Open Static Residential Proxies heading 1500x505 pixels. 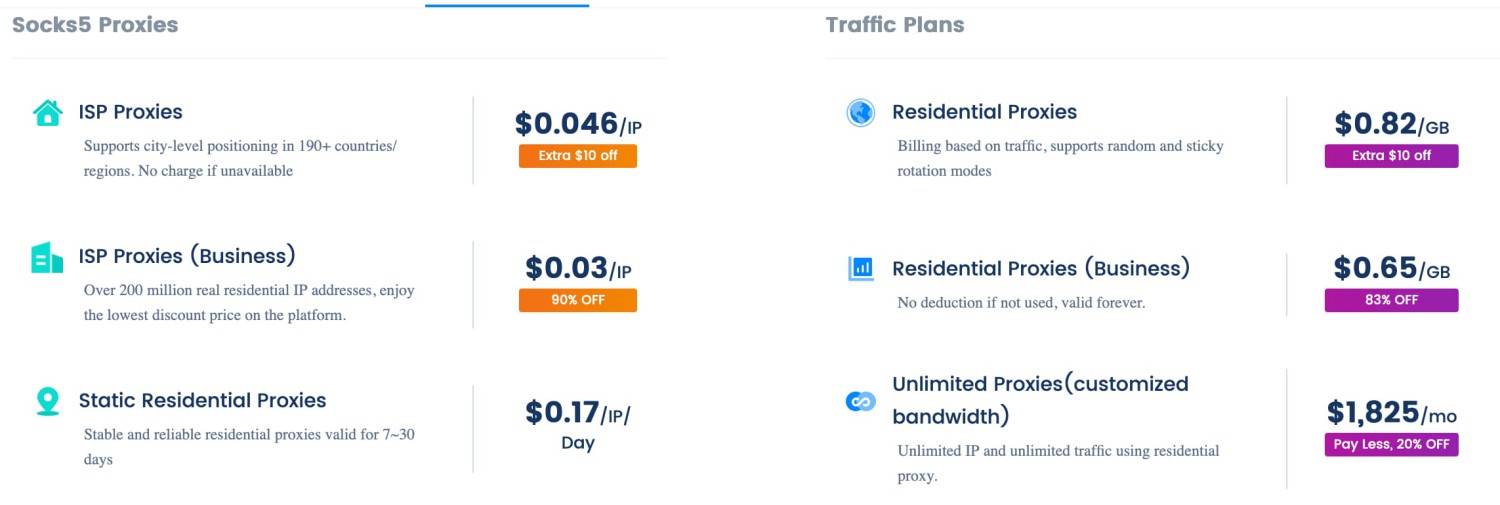(x=202, y=400)
